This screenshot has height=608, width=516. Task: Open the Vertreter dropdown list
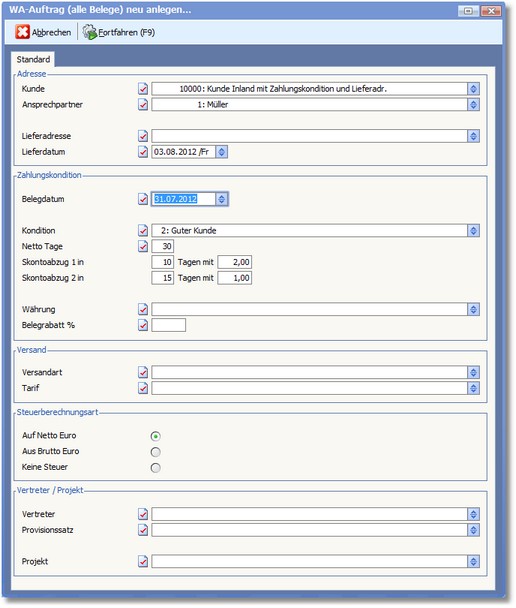pyautogui.click(x=473, y=515)
